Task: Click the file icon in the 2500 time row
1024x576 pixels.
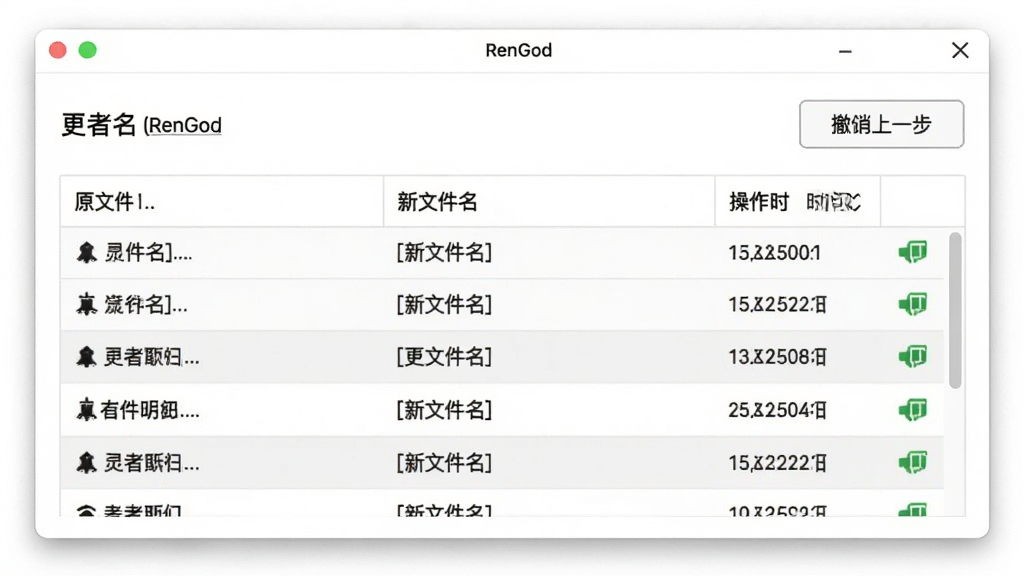Action: click(86, 252)
